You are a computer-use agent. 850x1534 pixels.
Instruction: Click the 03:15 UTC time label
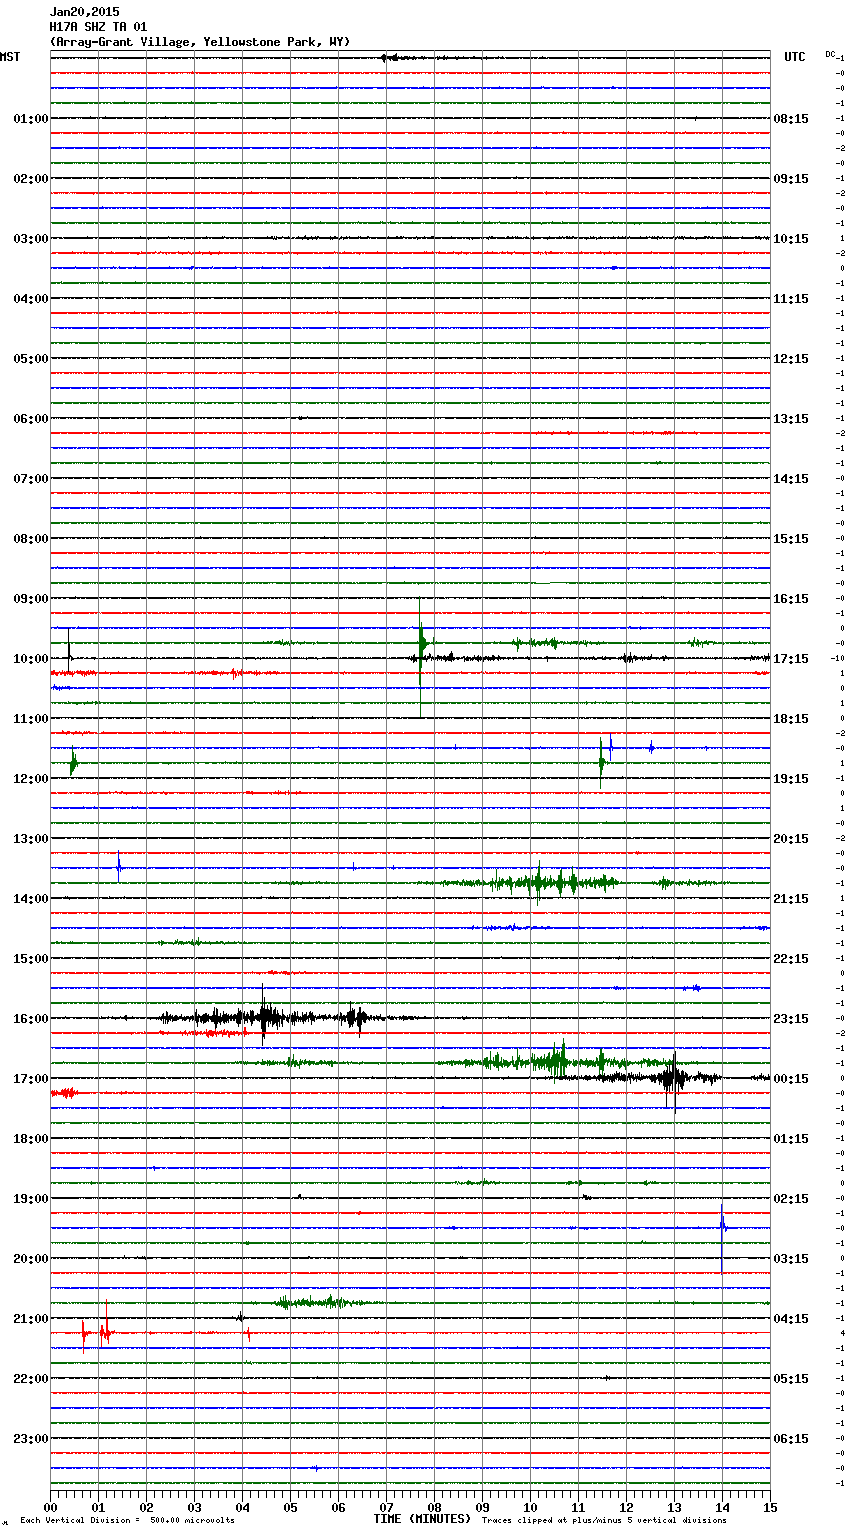[791, 1259]
